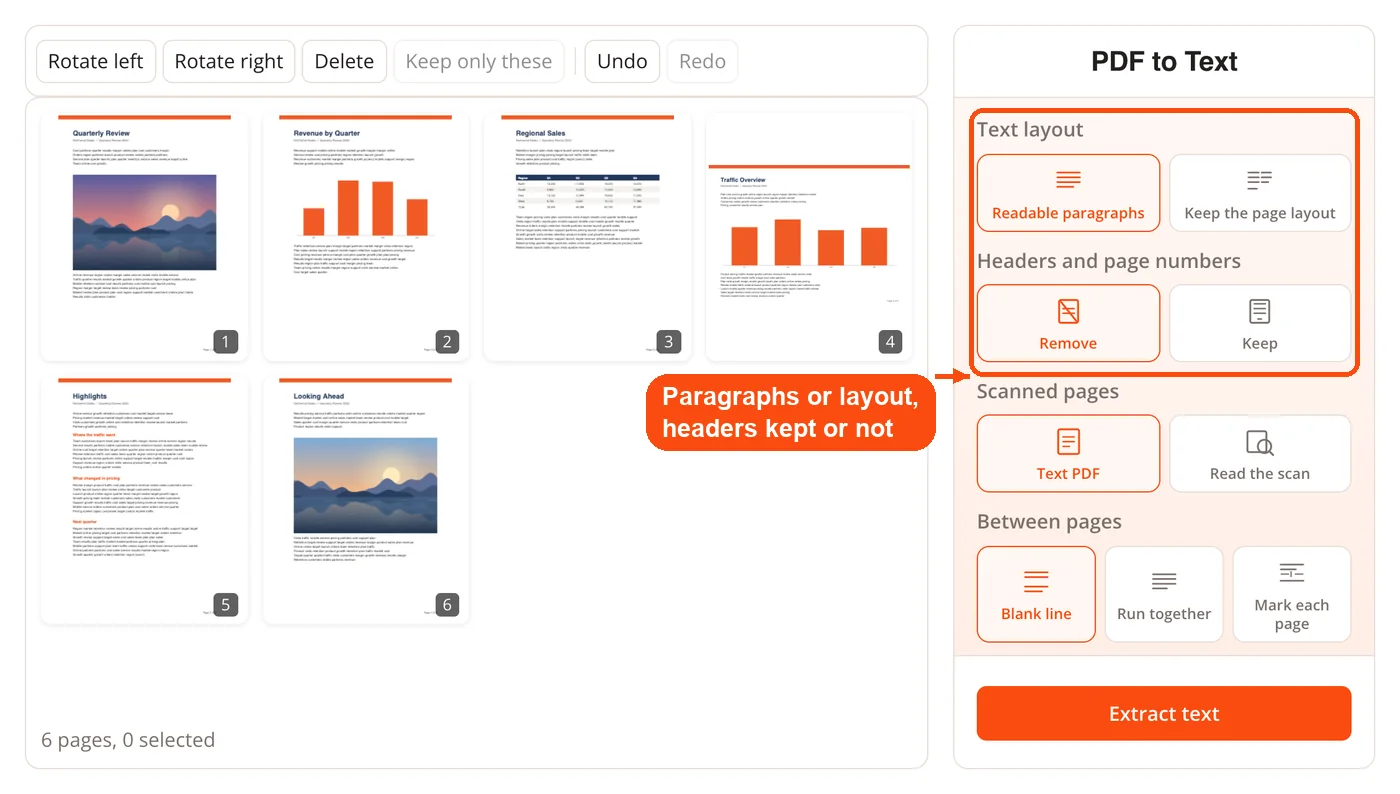
Task: Select page 5 Highlights thumbnail
Action: pos(144,500)
